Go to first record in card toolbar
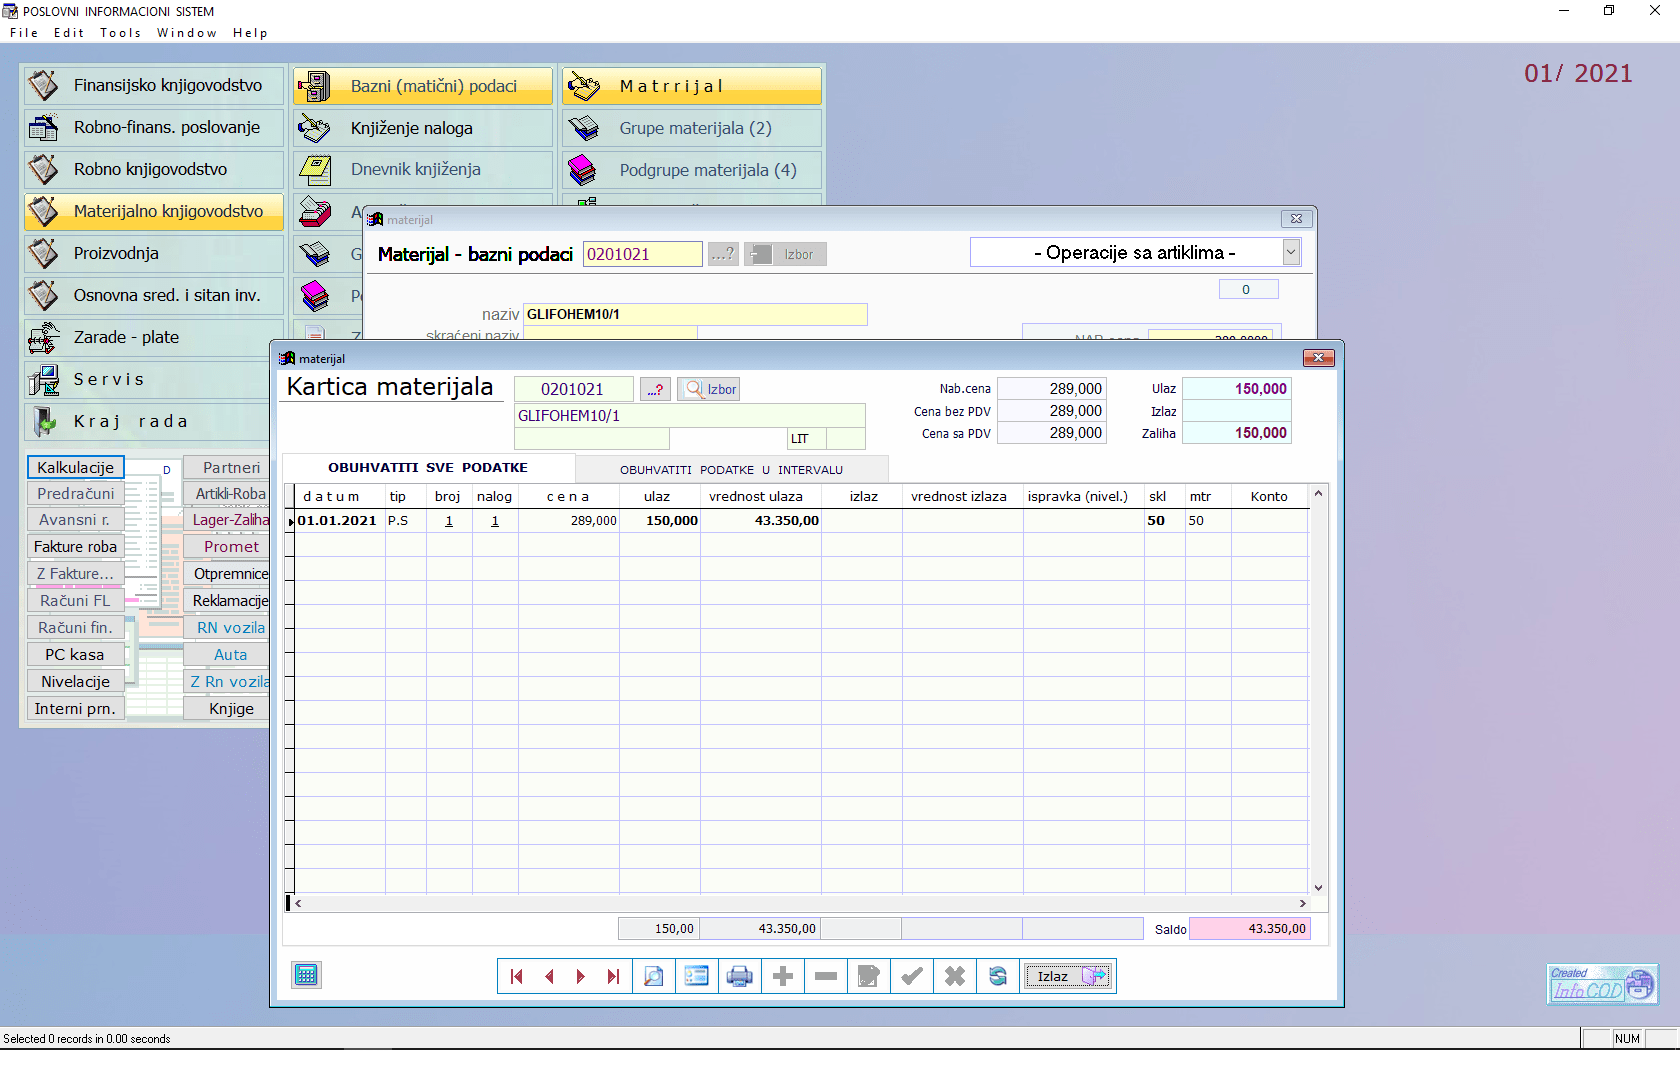Screen dimensions: 1680x1078 point(516,976)
